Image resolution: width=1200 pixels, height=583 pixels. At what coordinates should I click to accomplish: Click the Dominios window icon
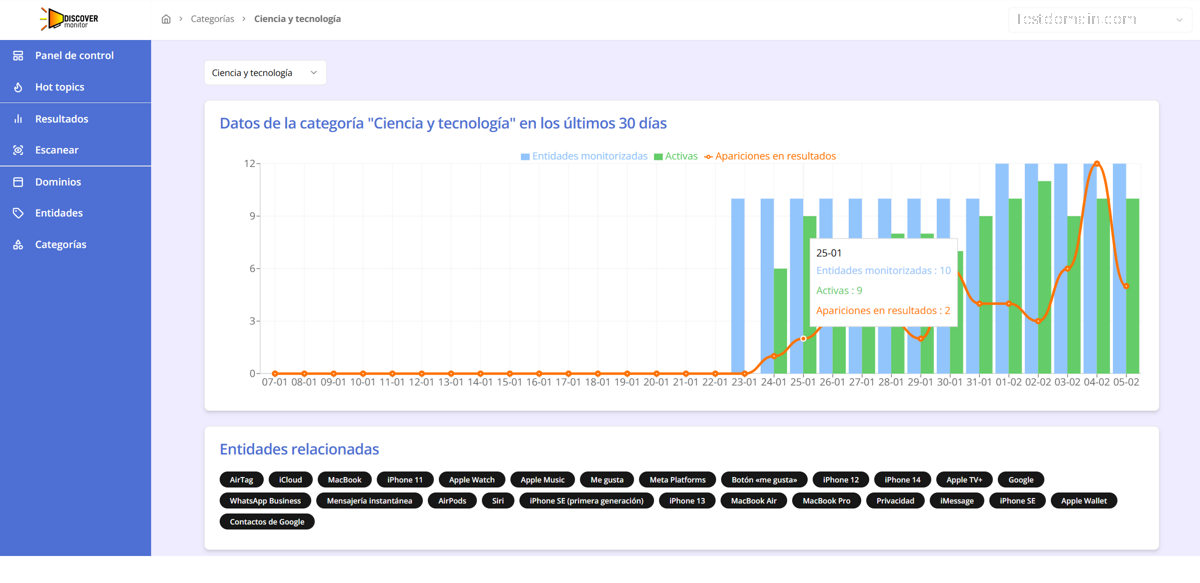[x=18, y=182]
